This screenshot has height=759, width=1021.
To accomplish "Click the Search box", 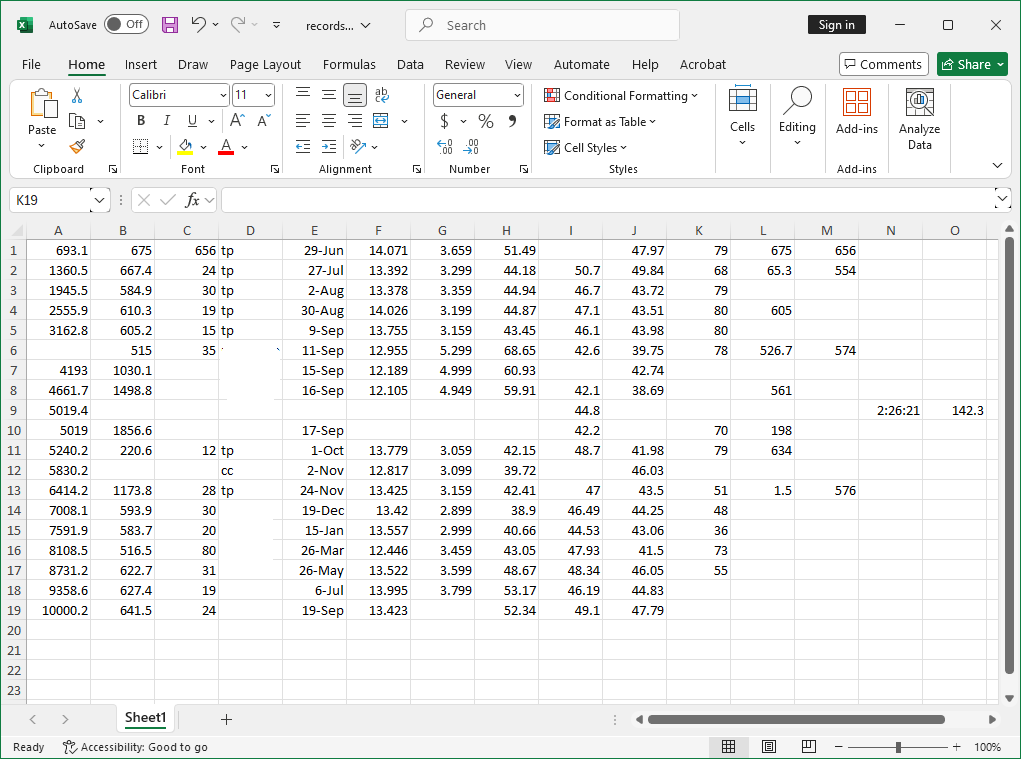I will pyautogui.click(x=542, y=25).
